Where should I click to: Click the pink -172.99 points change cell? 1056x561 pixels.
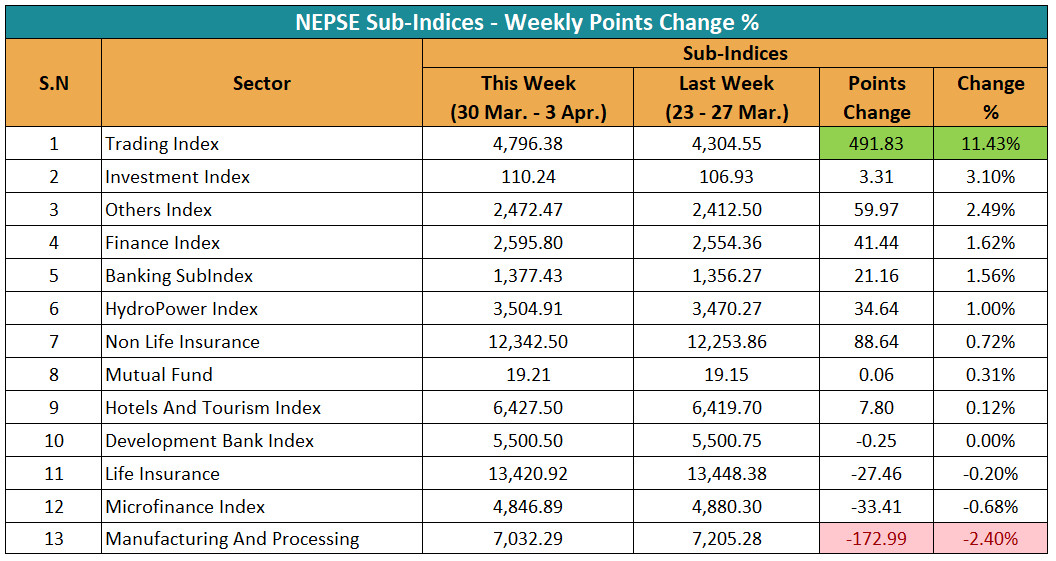pos(876,539)
